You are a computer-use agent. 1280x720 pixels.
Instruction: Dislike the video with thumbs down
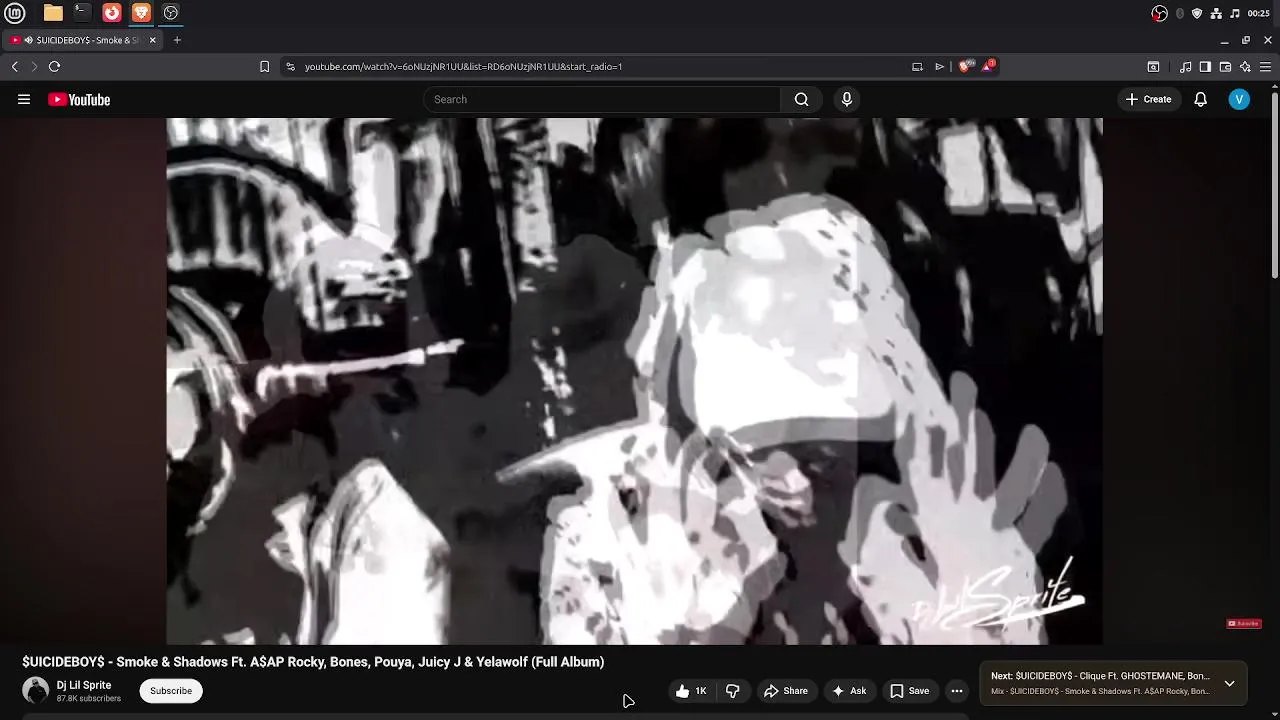[733, 691]
